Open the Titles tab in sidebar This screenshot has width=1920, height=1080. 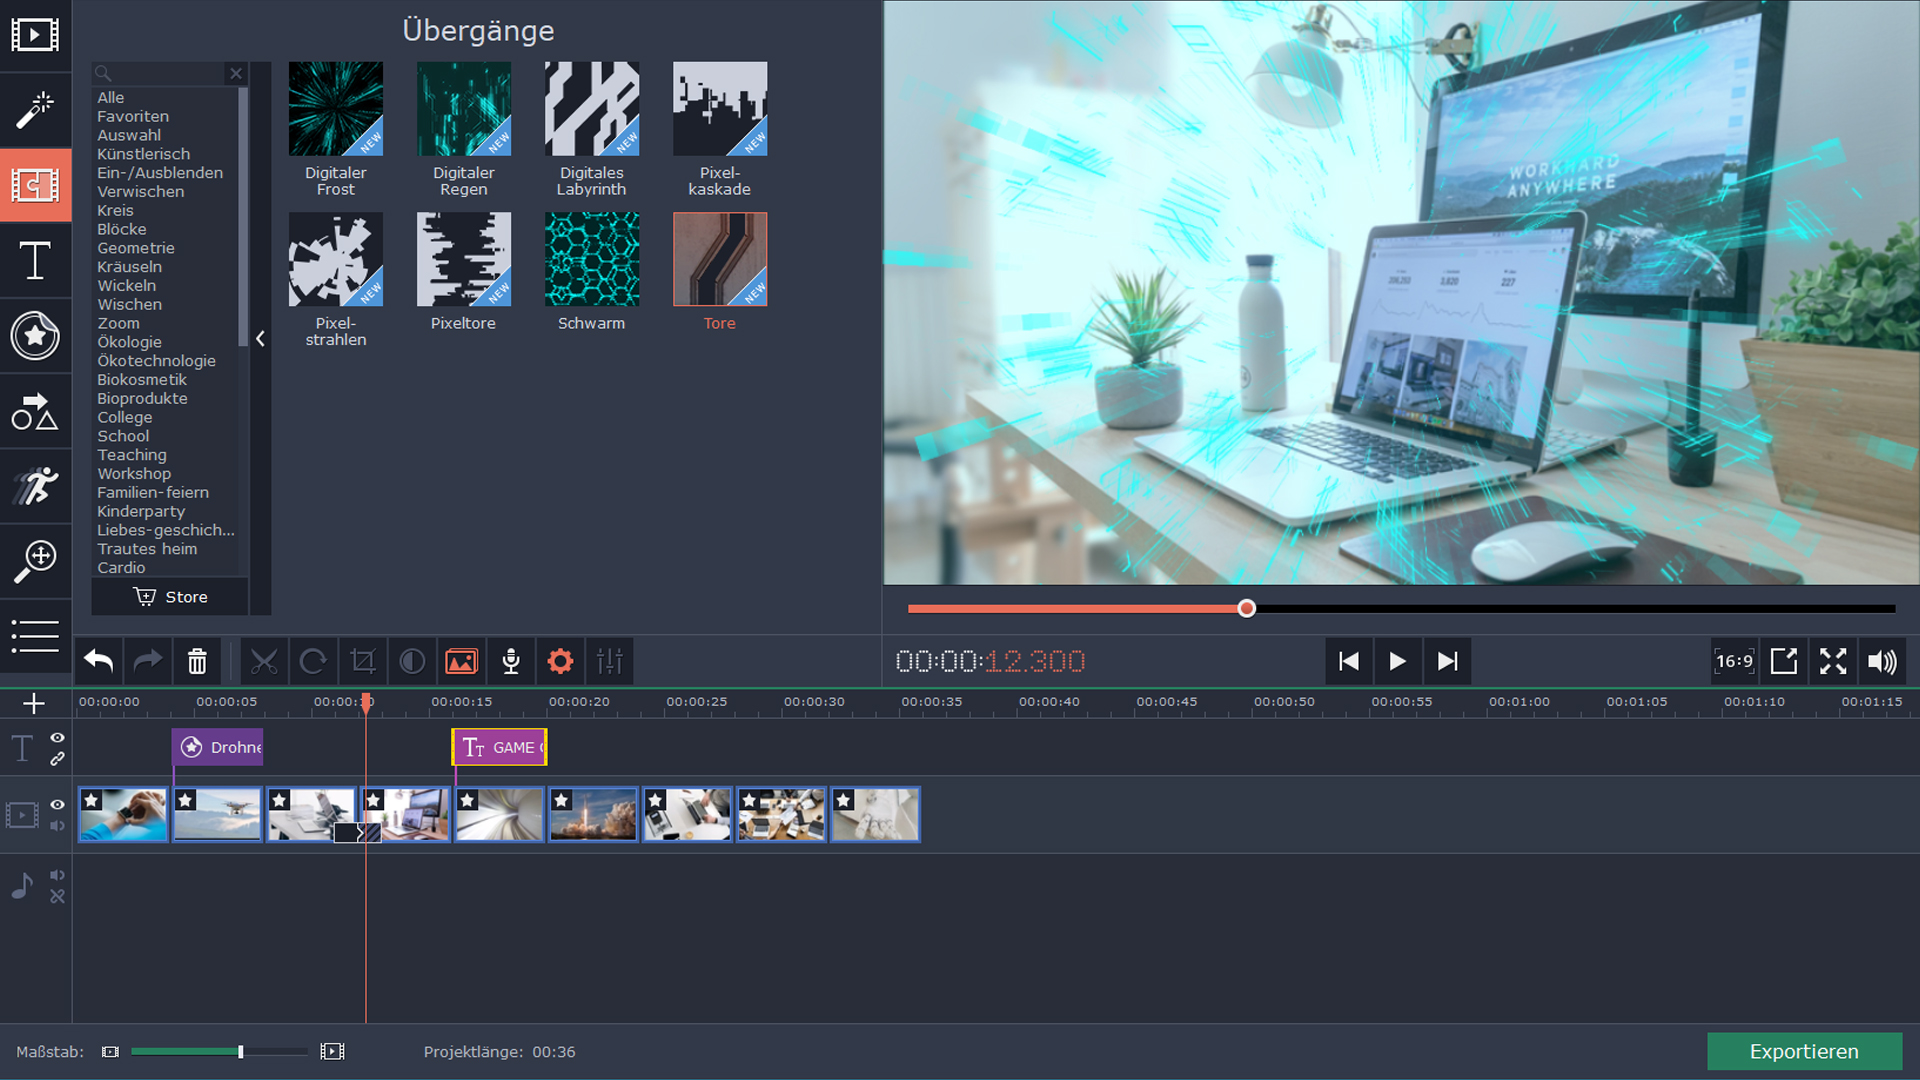coord(35,261)
